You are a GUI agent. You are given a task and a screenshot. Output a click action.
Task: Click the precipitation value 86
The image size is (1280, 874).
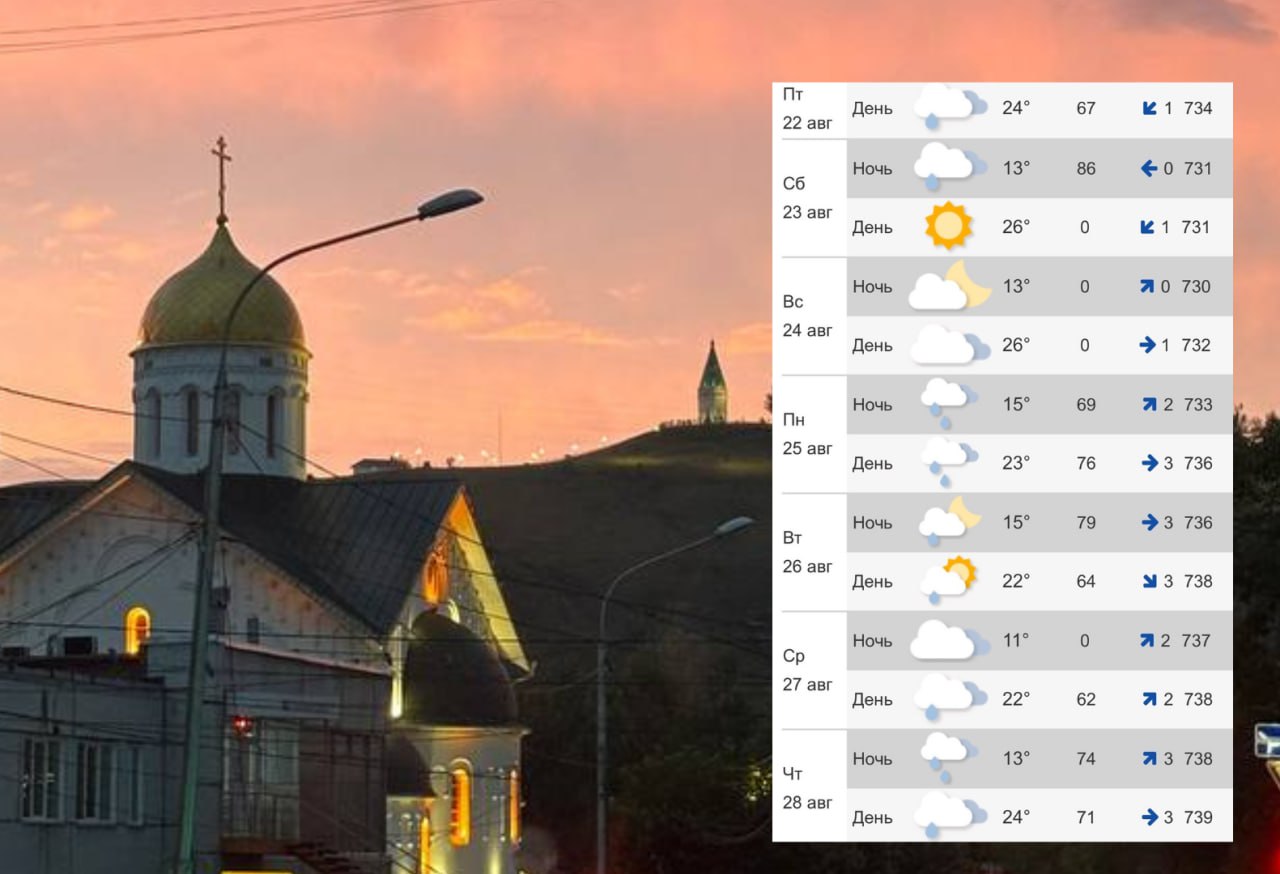click(1086, 168)
